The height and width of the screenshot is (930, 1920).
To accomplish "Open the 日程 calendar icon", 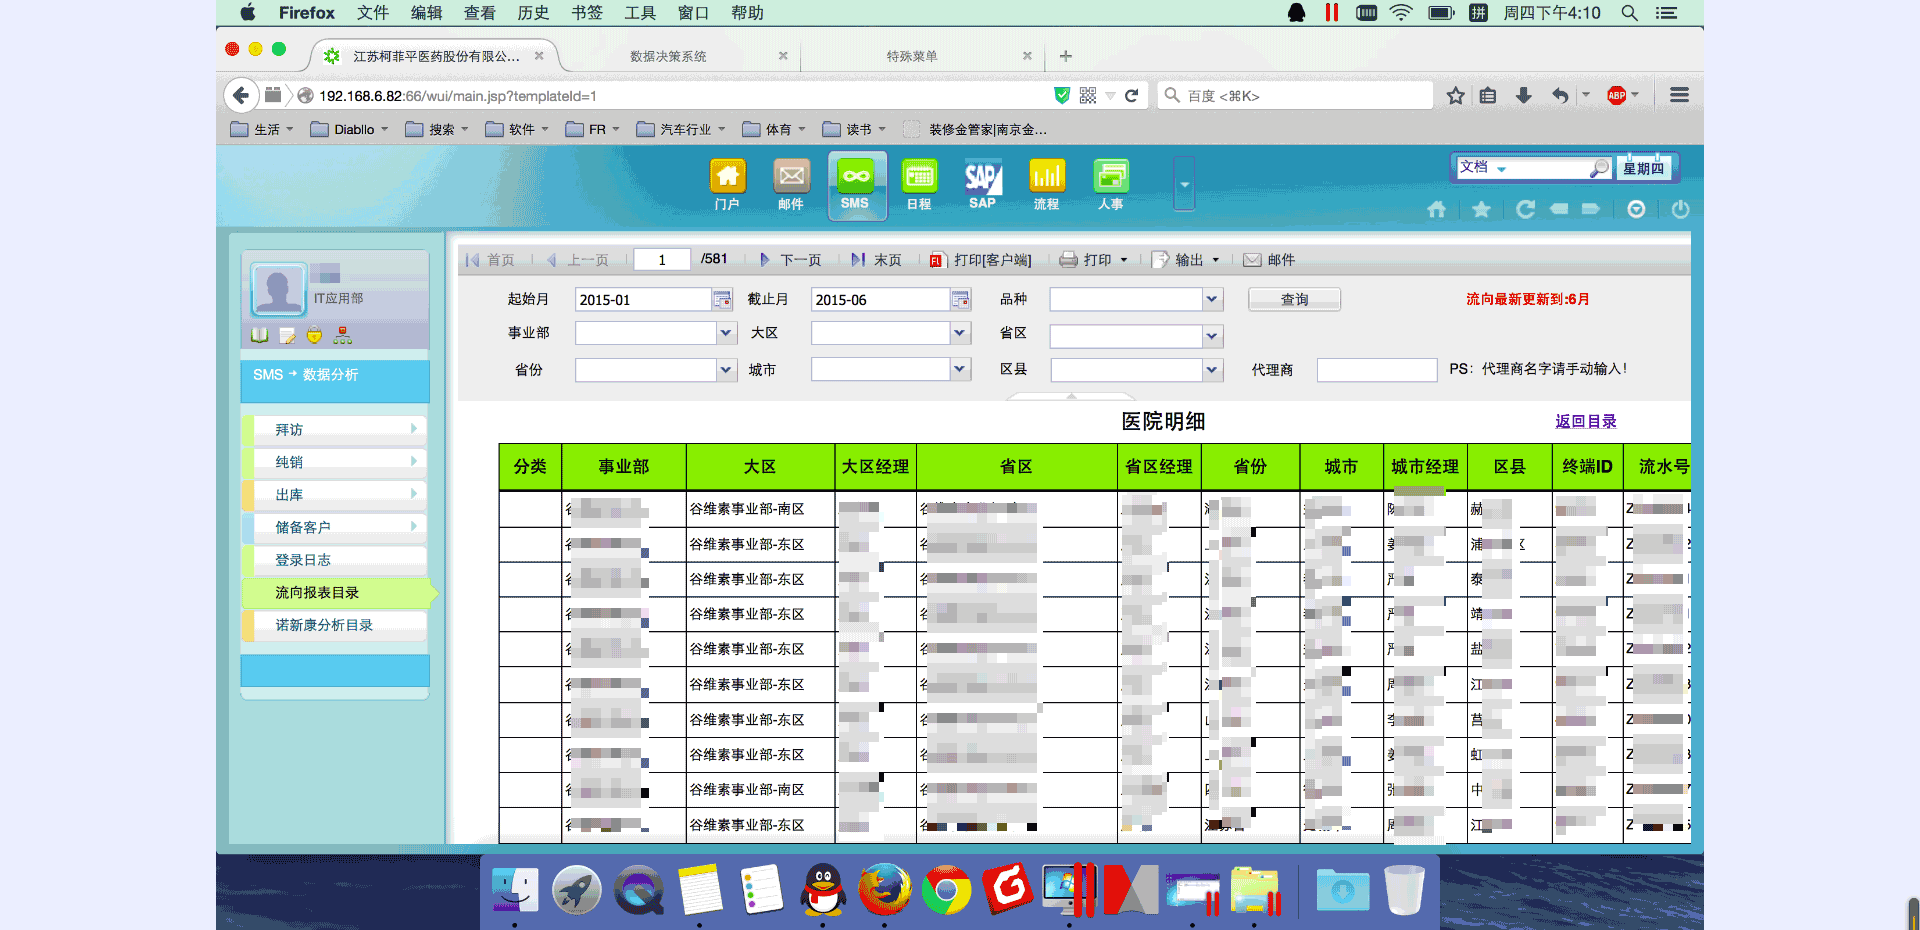I will (919, 185).
